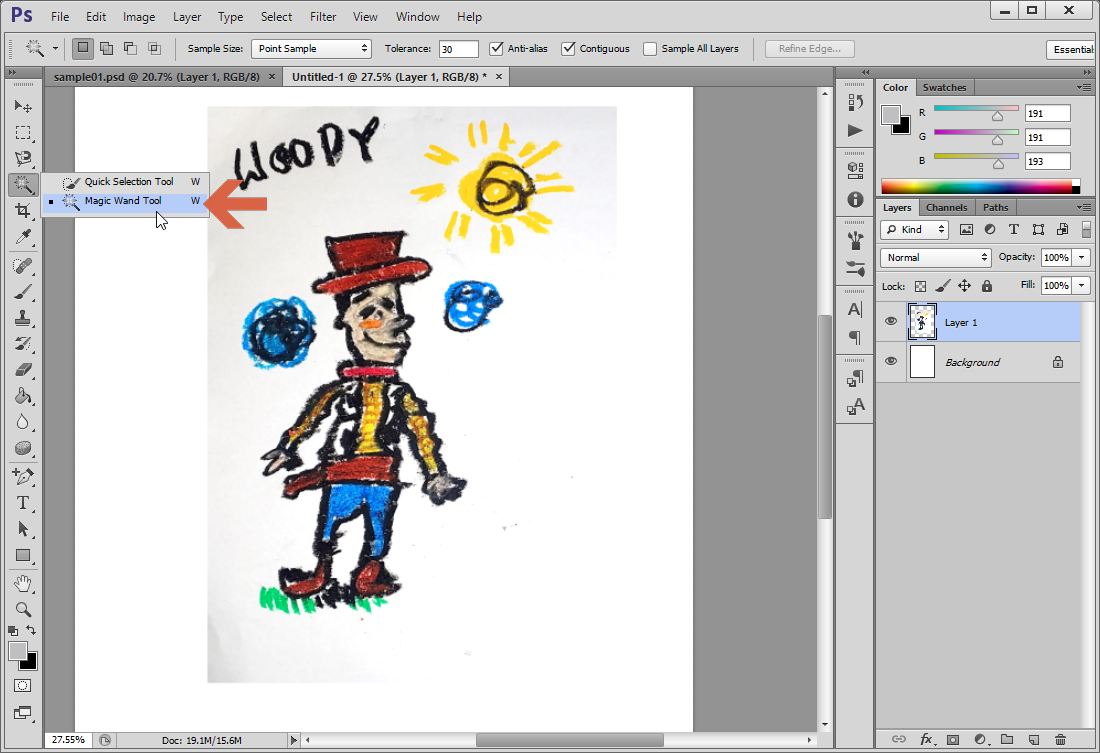Switch to the Channels tab
The image size is (1100, 753).
[x=946, y=208]
